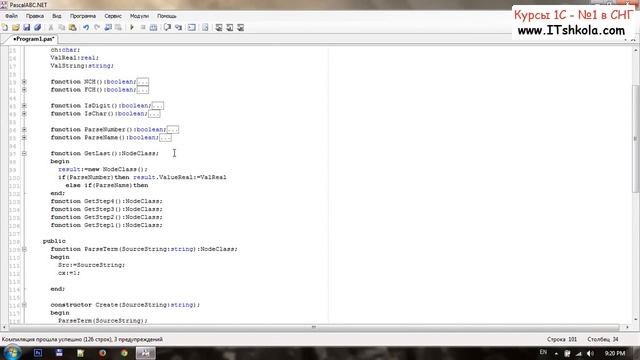Image resolution: width=640 pixels, height=360 pixels.
Task: Click the www.ITshkola.com link text
Action: pos(571,30)
